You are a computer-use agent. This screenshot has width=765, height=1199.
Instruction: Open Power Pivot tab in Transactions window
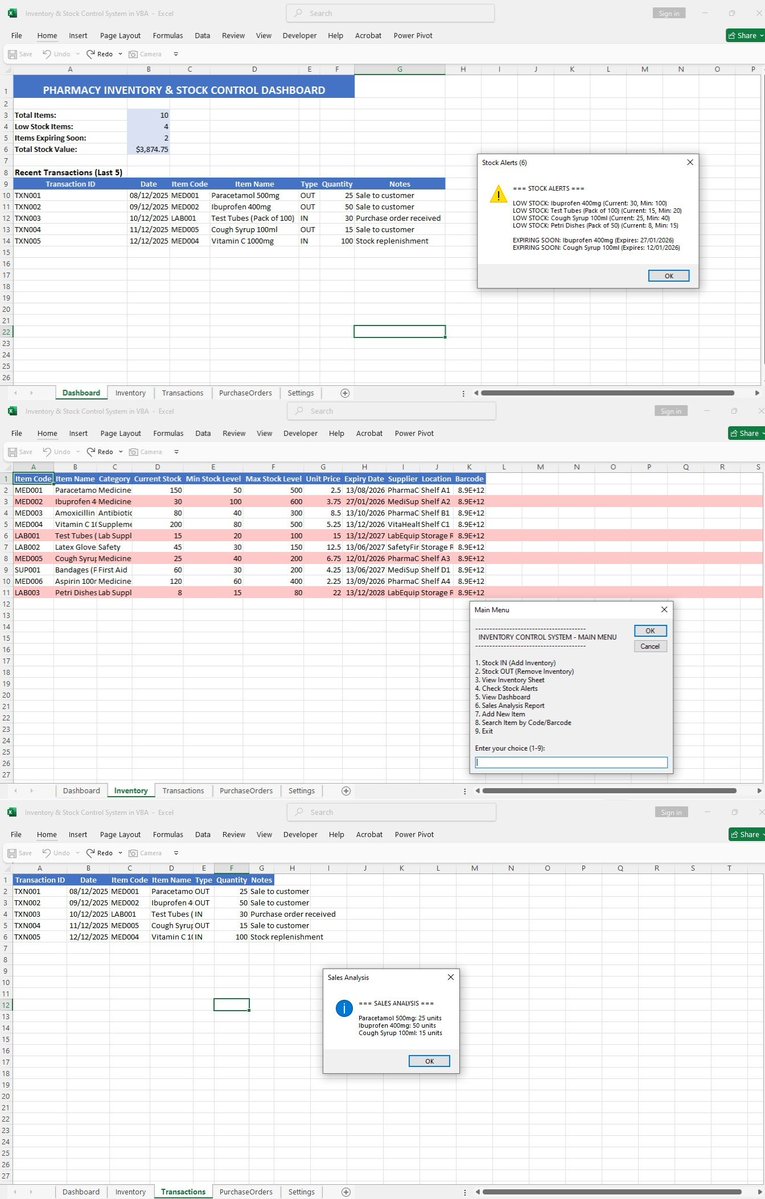click(414, 834)
